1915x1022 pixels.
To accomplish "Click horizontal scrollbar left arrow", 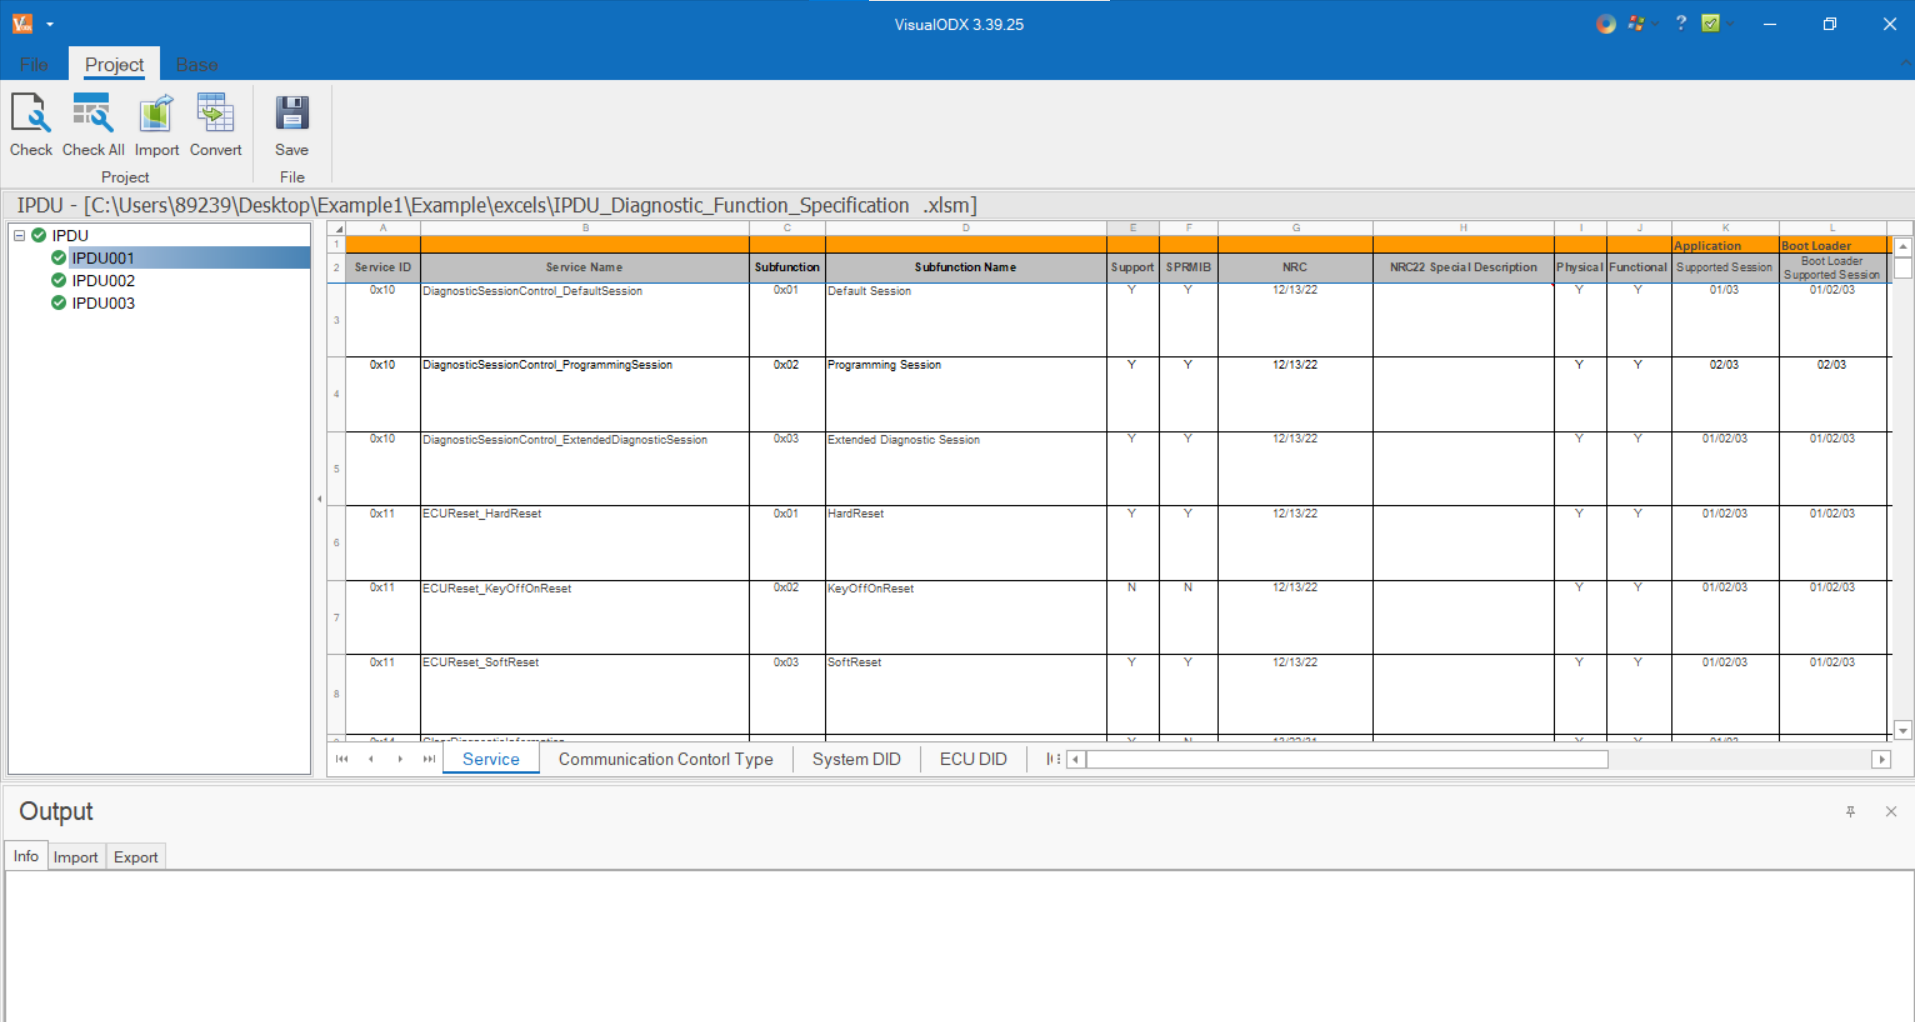I will tap(1076, 759).
